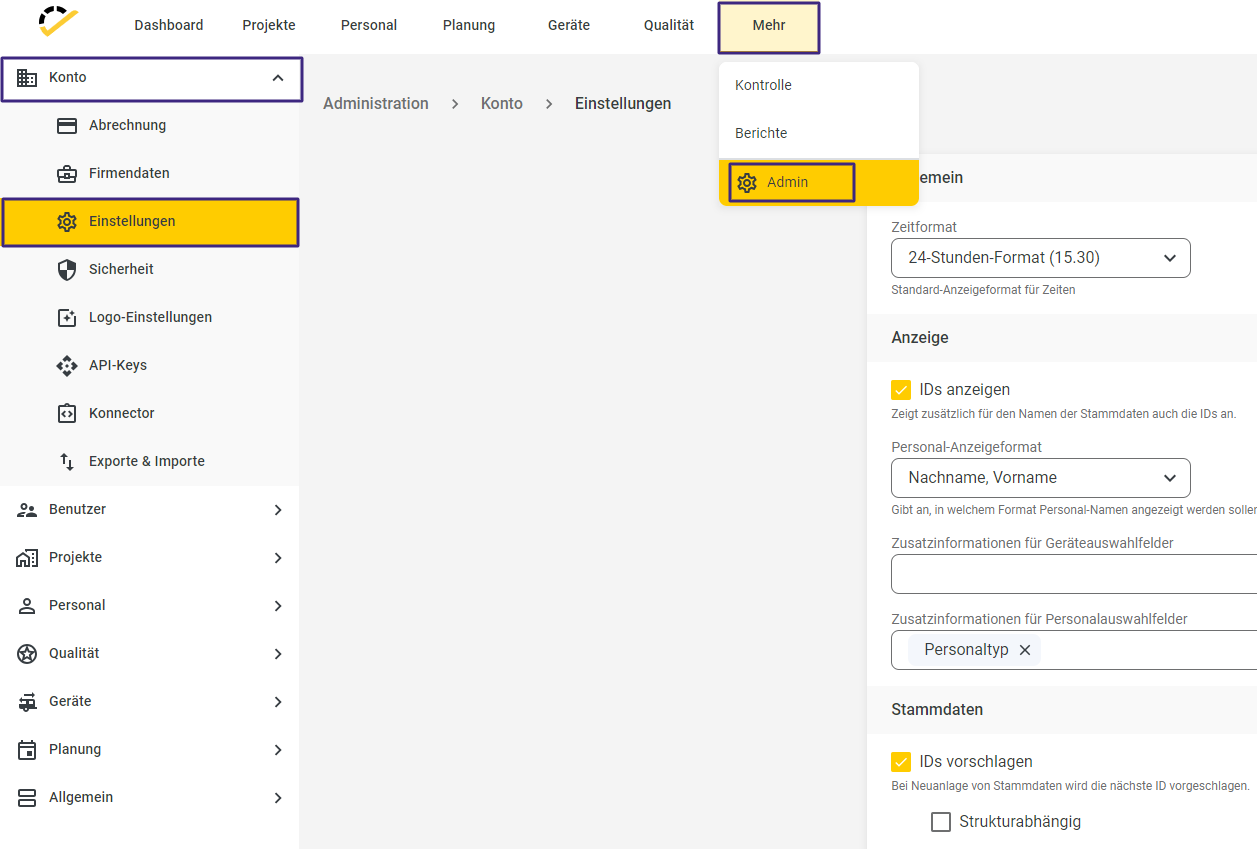The height and width of the screenshot is (849, 1257).
Task: Click the Administration breadcrumb link
Action: point(376,104)
